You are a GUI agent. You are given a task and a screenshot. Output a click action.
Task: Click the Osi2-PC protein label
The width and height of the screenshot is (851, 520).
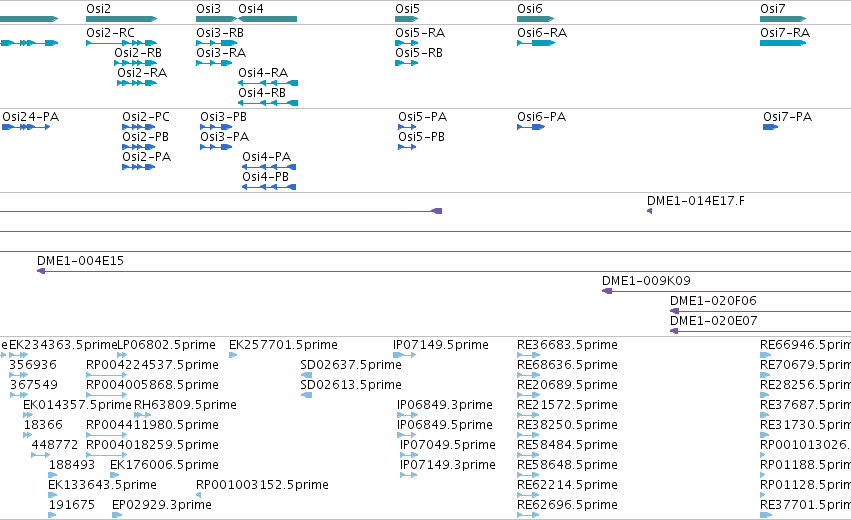click(146, 117)
